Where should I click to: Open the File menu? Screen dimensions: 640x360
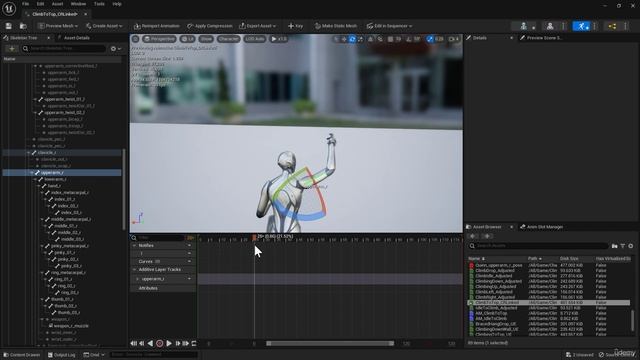point(25,4)
